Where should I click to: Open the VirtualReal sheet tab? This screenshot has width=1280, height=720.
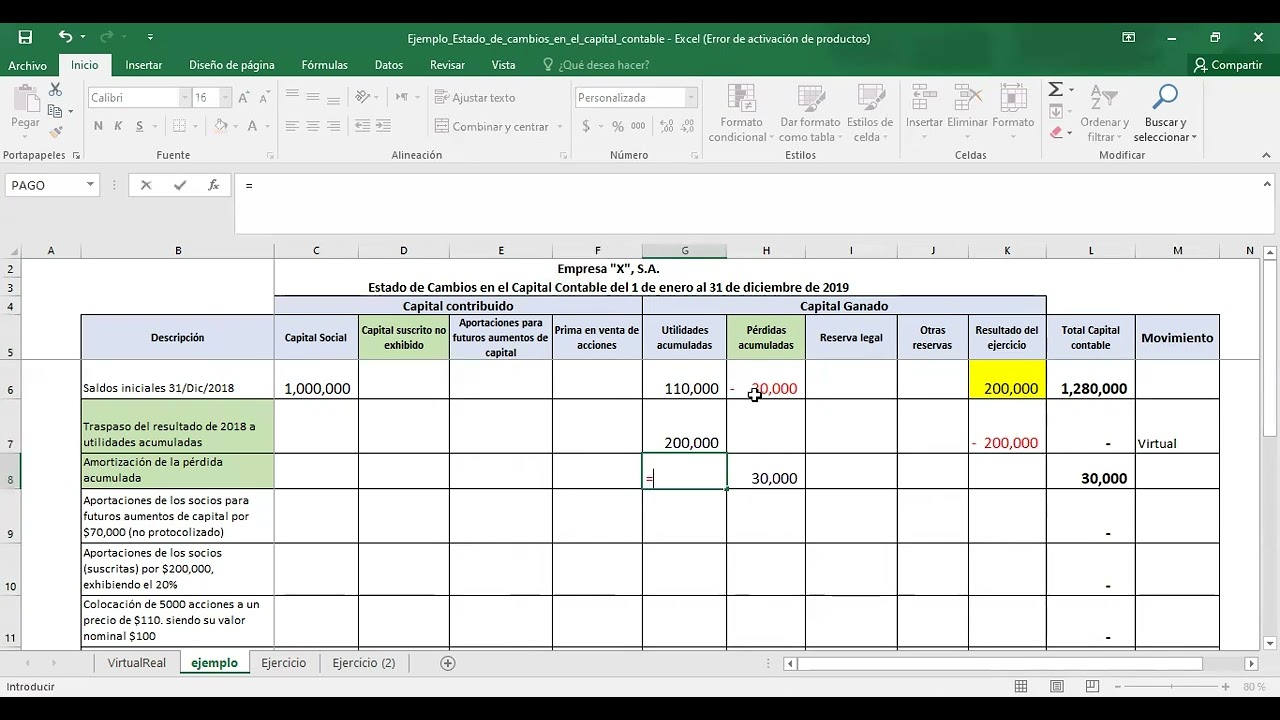[x=137, y=663]
